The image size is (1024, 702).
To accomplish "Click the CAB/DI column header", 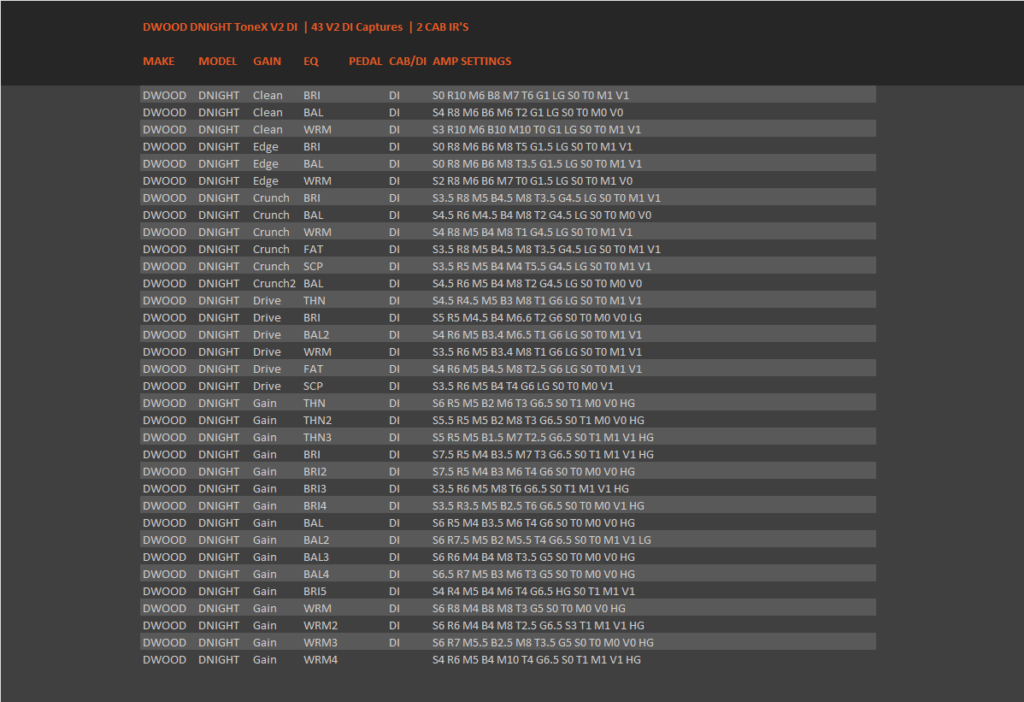I will click(x=408, y=61).
